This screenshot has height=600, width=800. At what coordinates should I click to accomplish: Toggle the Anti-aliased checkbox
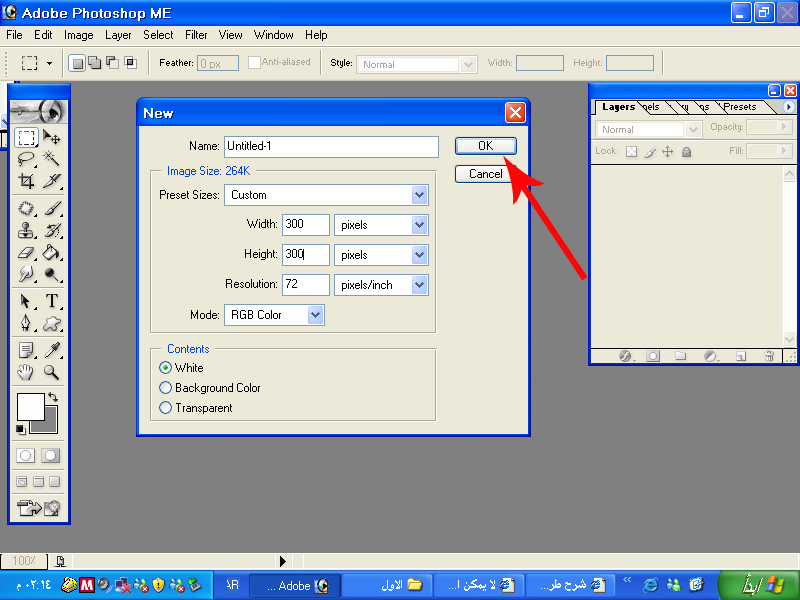click(x=254, y=62)
